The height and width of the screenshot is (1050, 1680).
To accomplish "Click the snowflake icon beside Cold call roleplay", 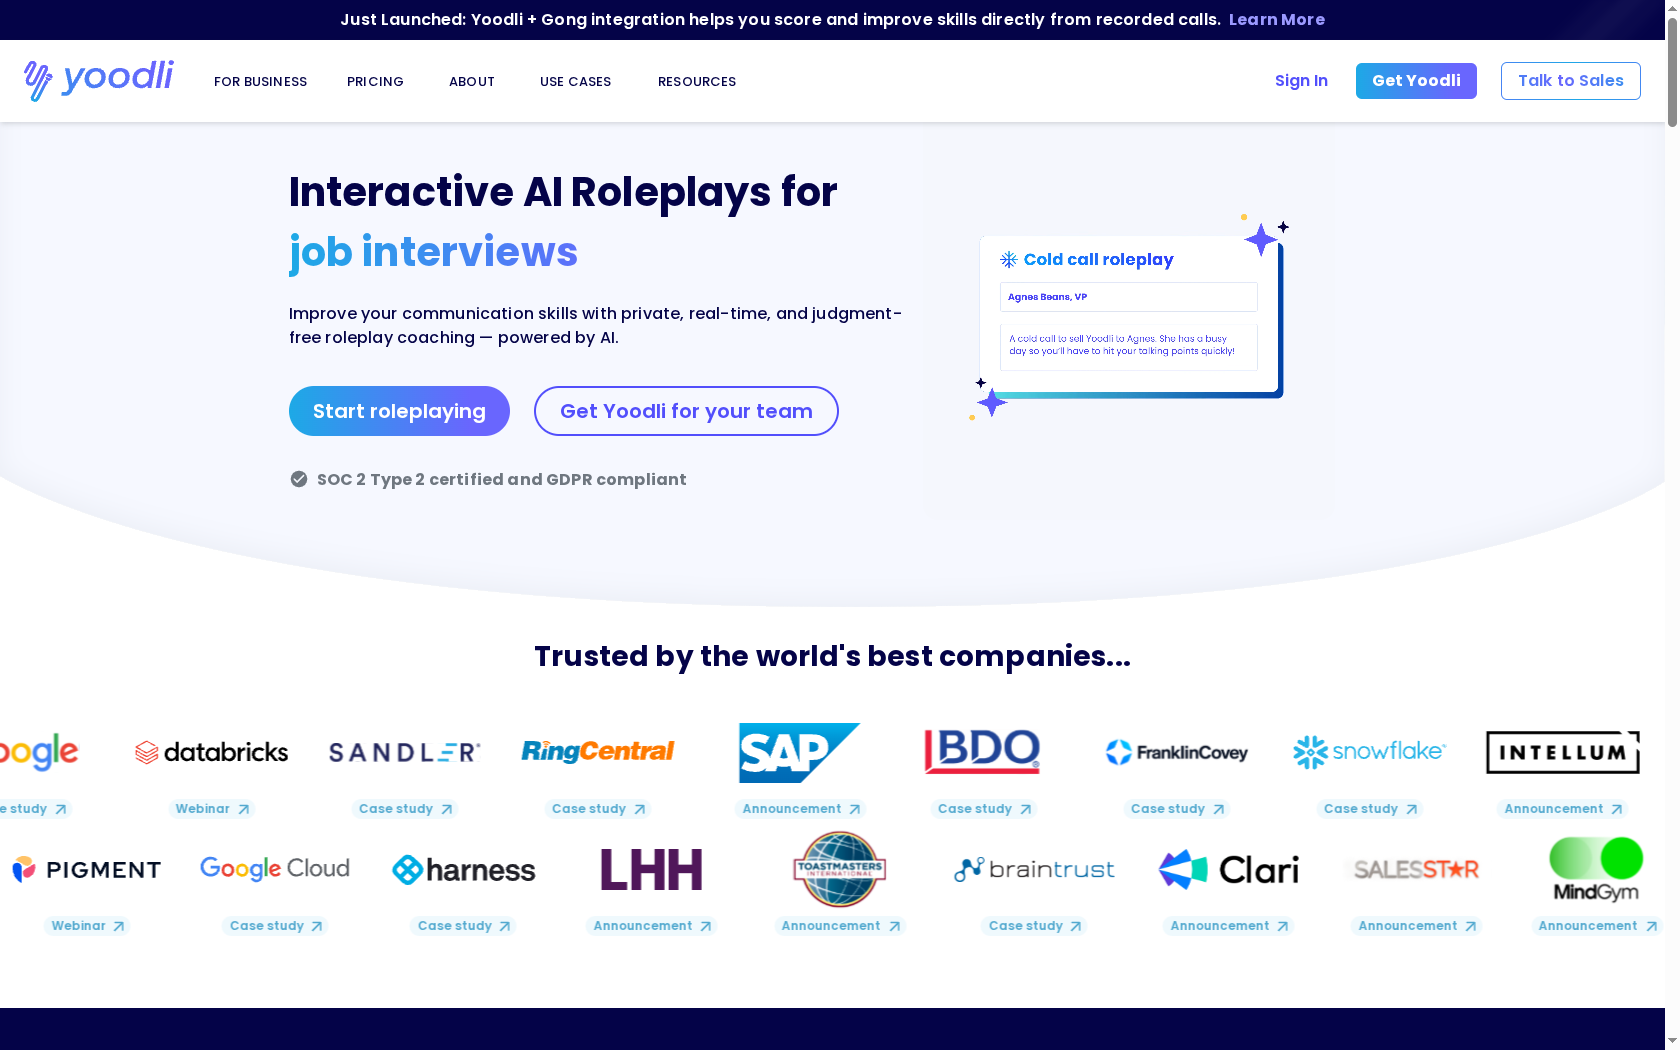I will point(1006,259).
